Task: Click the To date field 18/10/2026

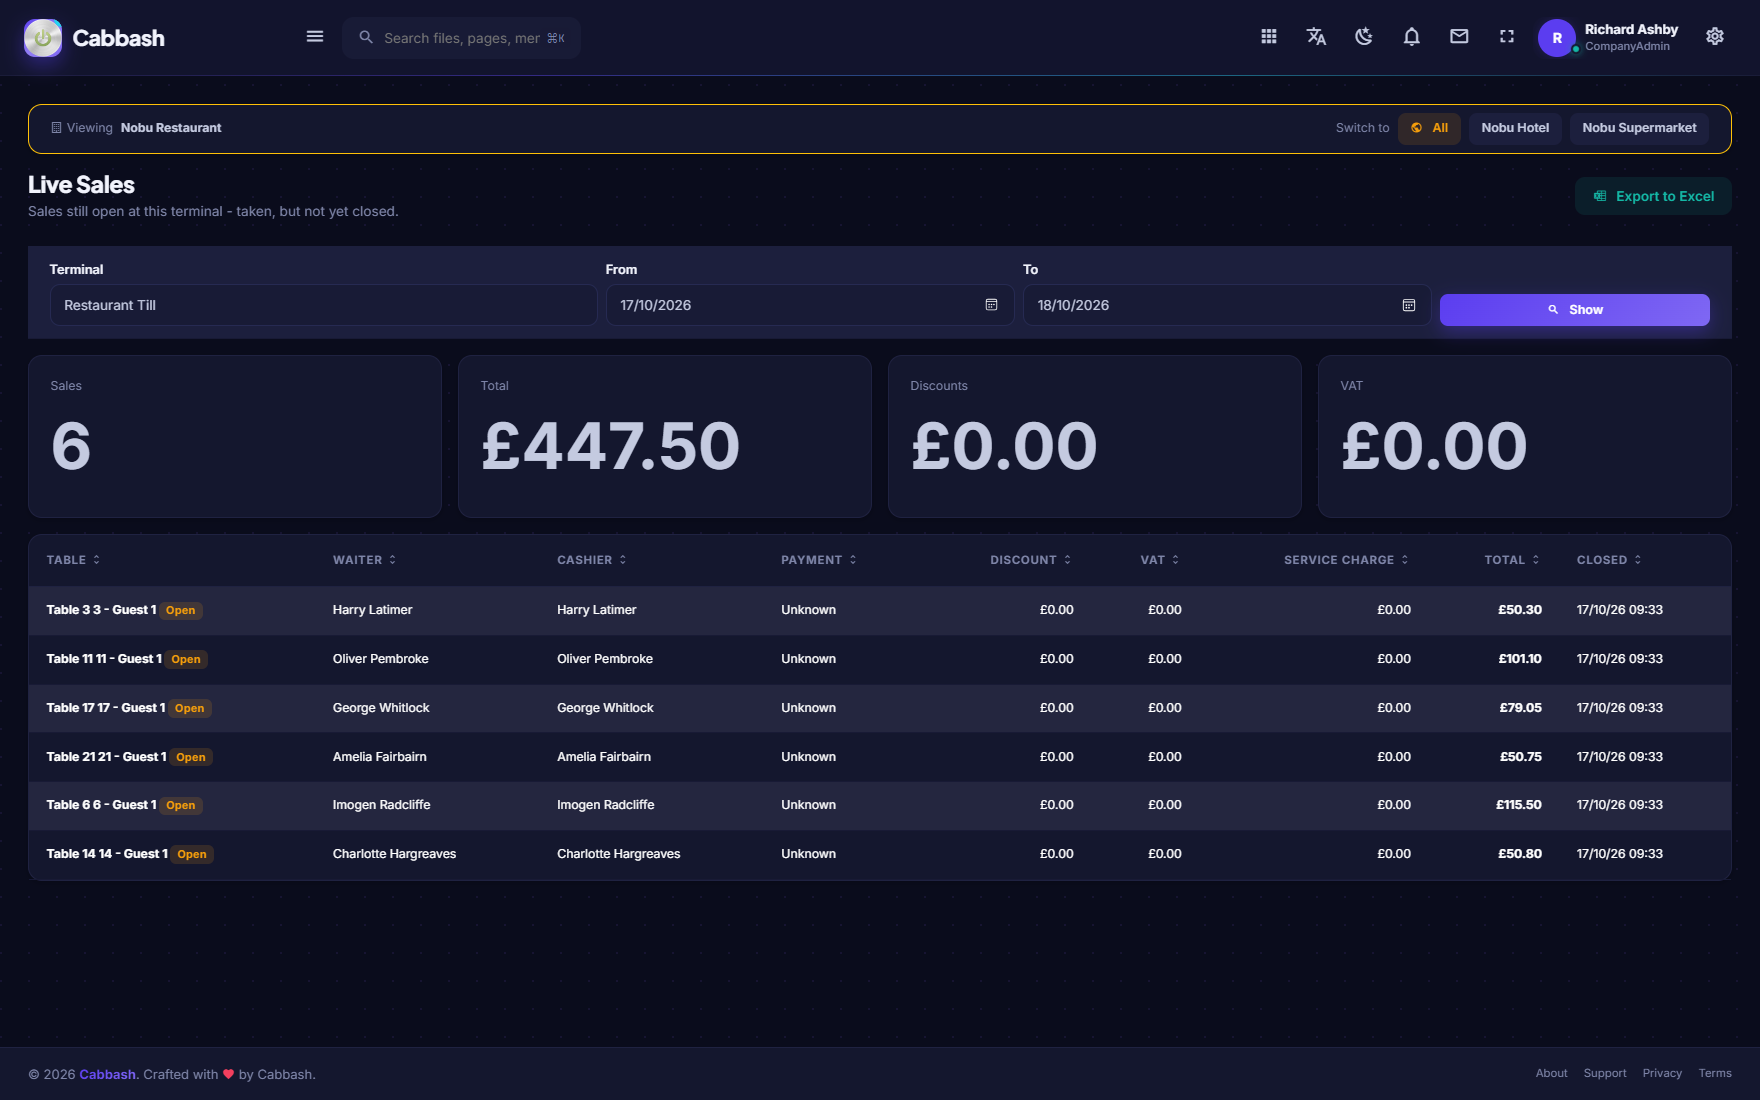Action: [x=1227, y=305]
